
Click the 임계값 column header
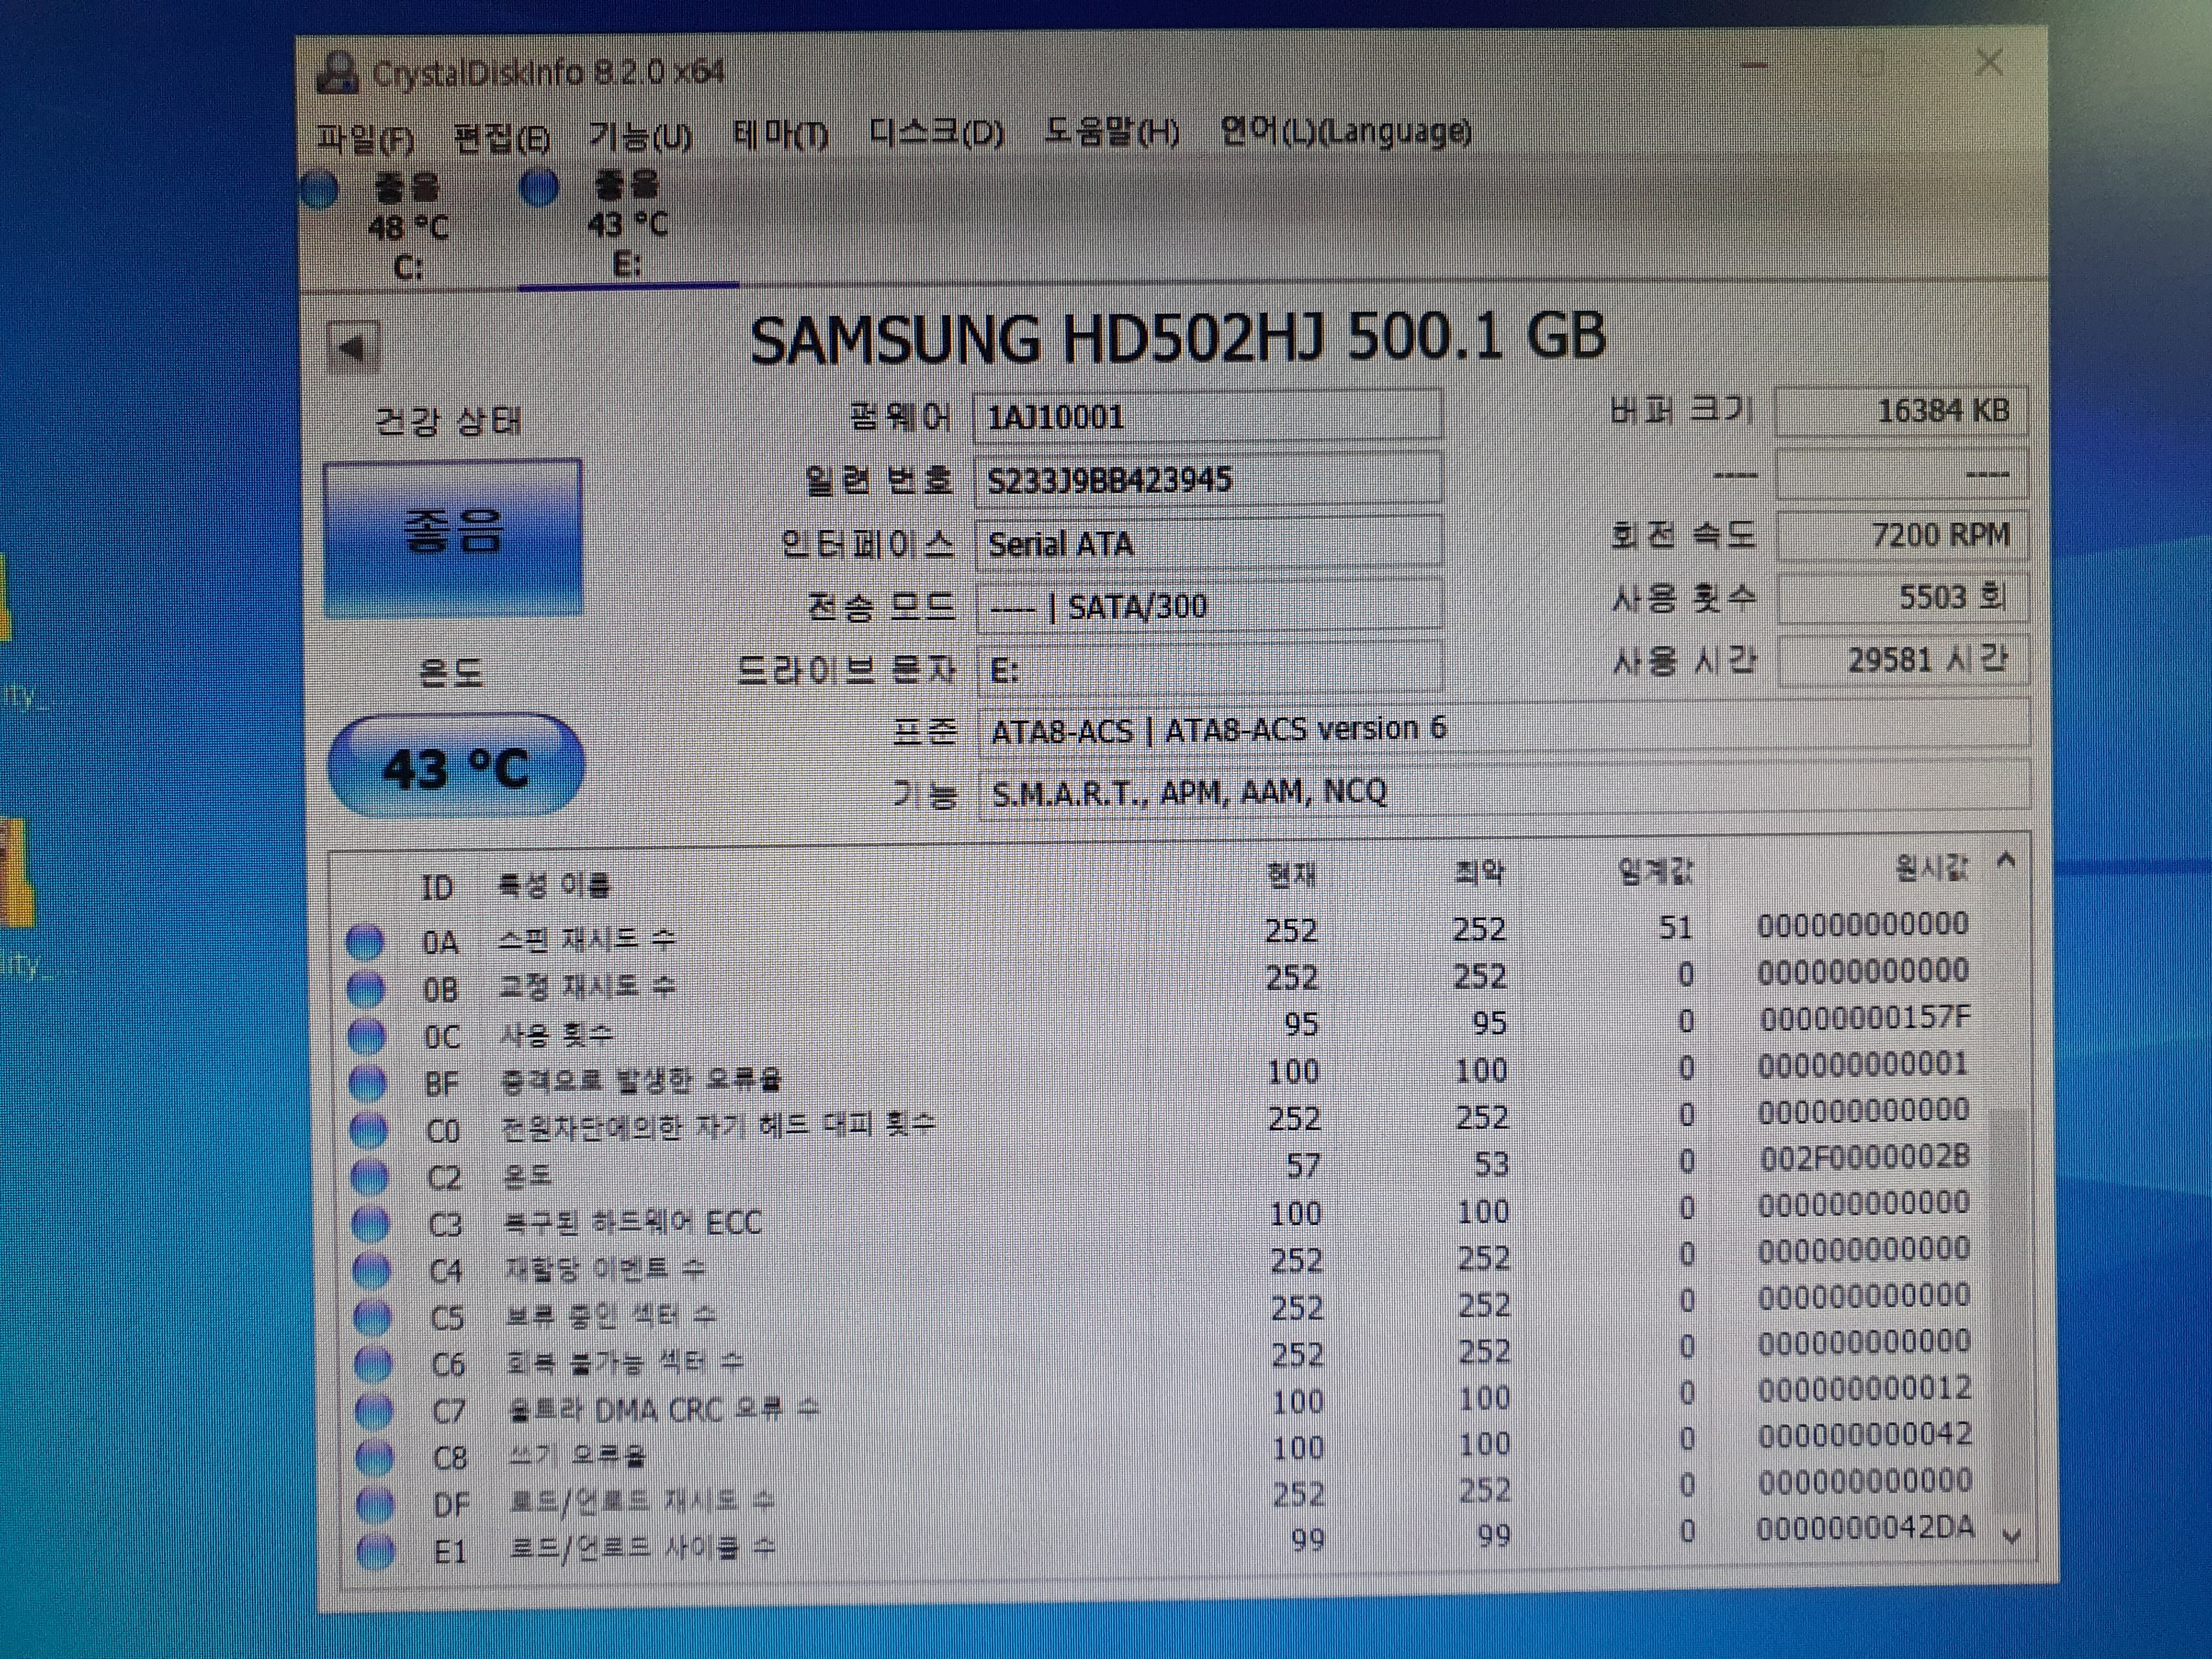pos(1655,871)
